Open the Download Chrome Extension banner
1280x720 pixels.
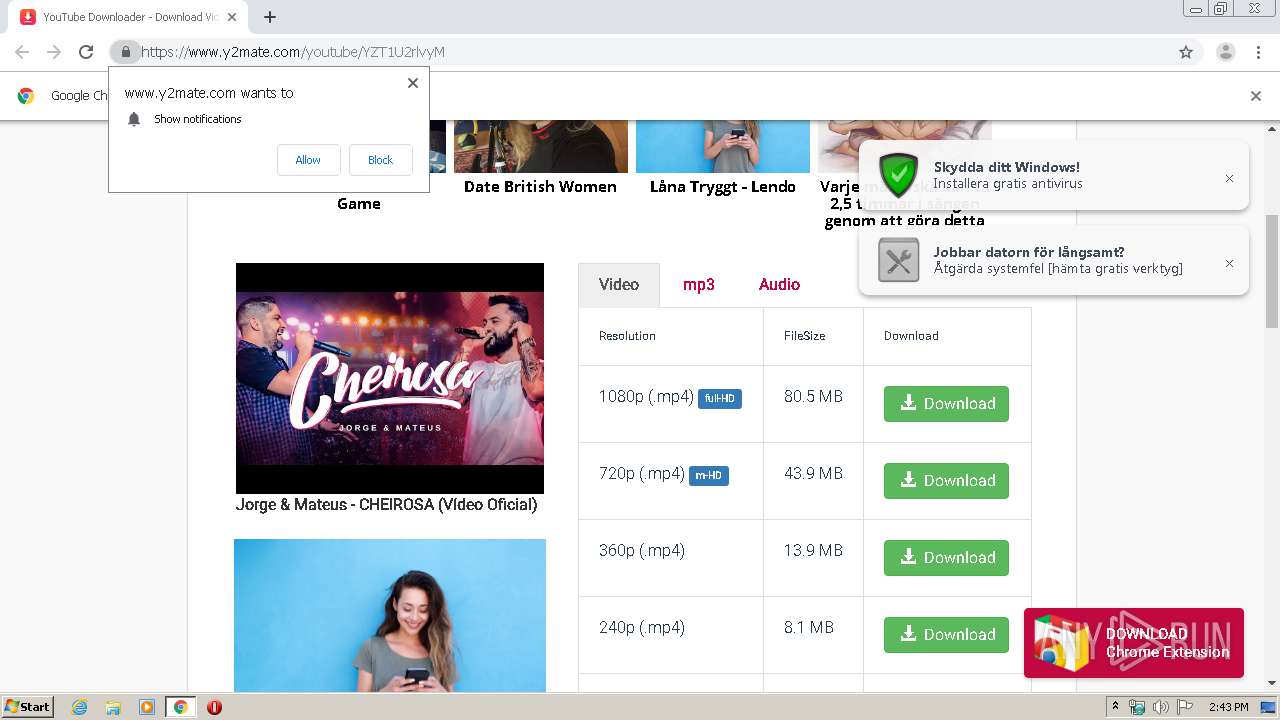1134,643
